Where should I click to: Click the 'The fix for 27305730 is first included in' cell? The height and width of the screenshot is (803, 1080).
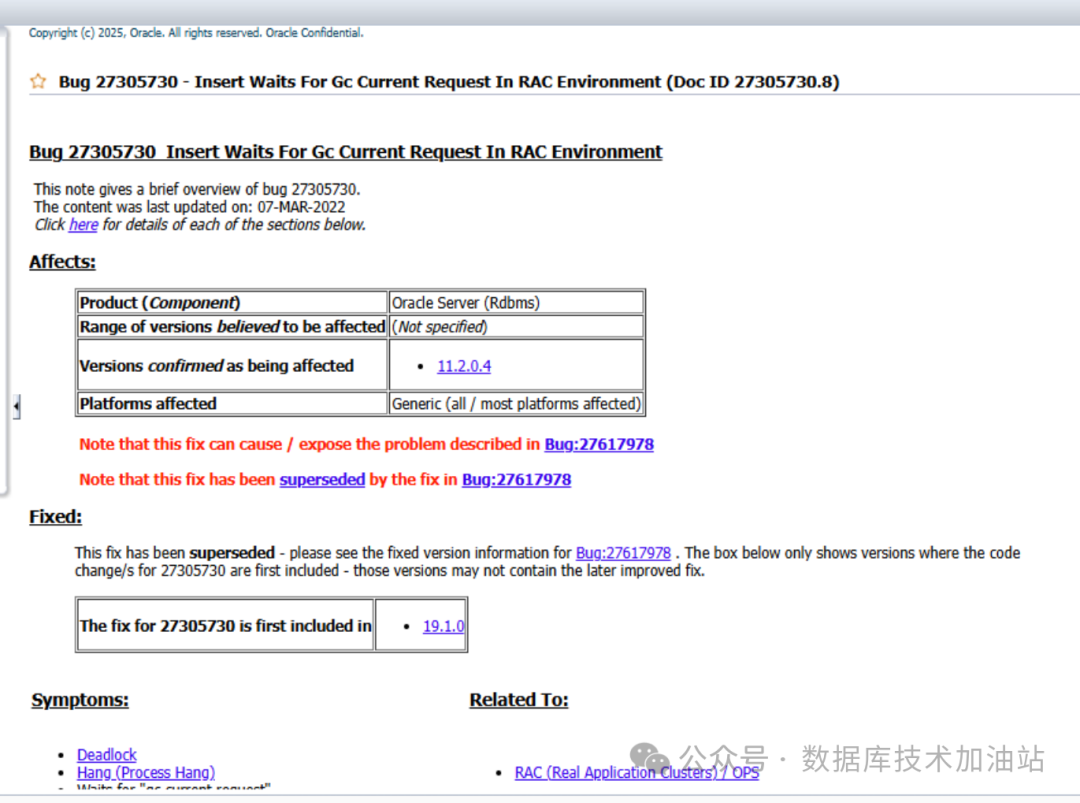pos(225,625)
